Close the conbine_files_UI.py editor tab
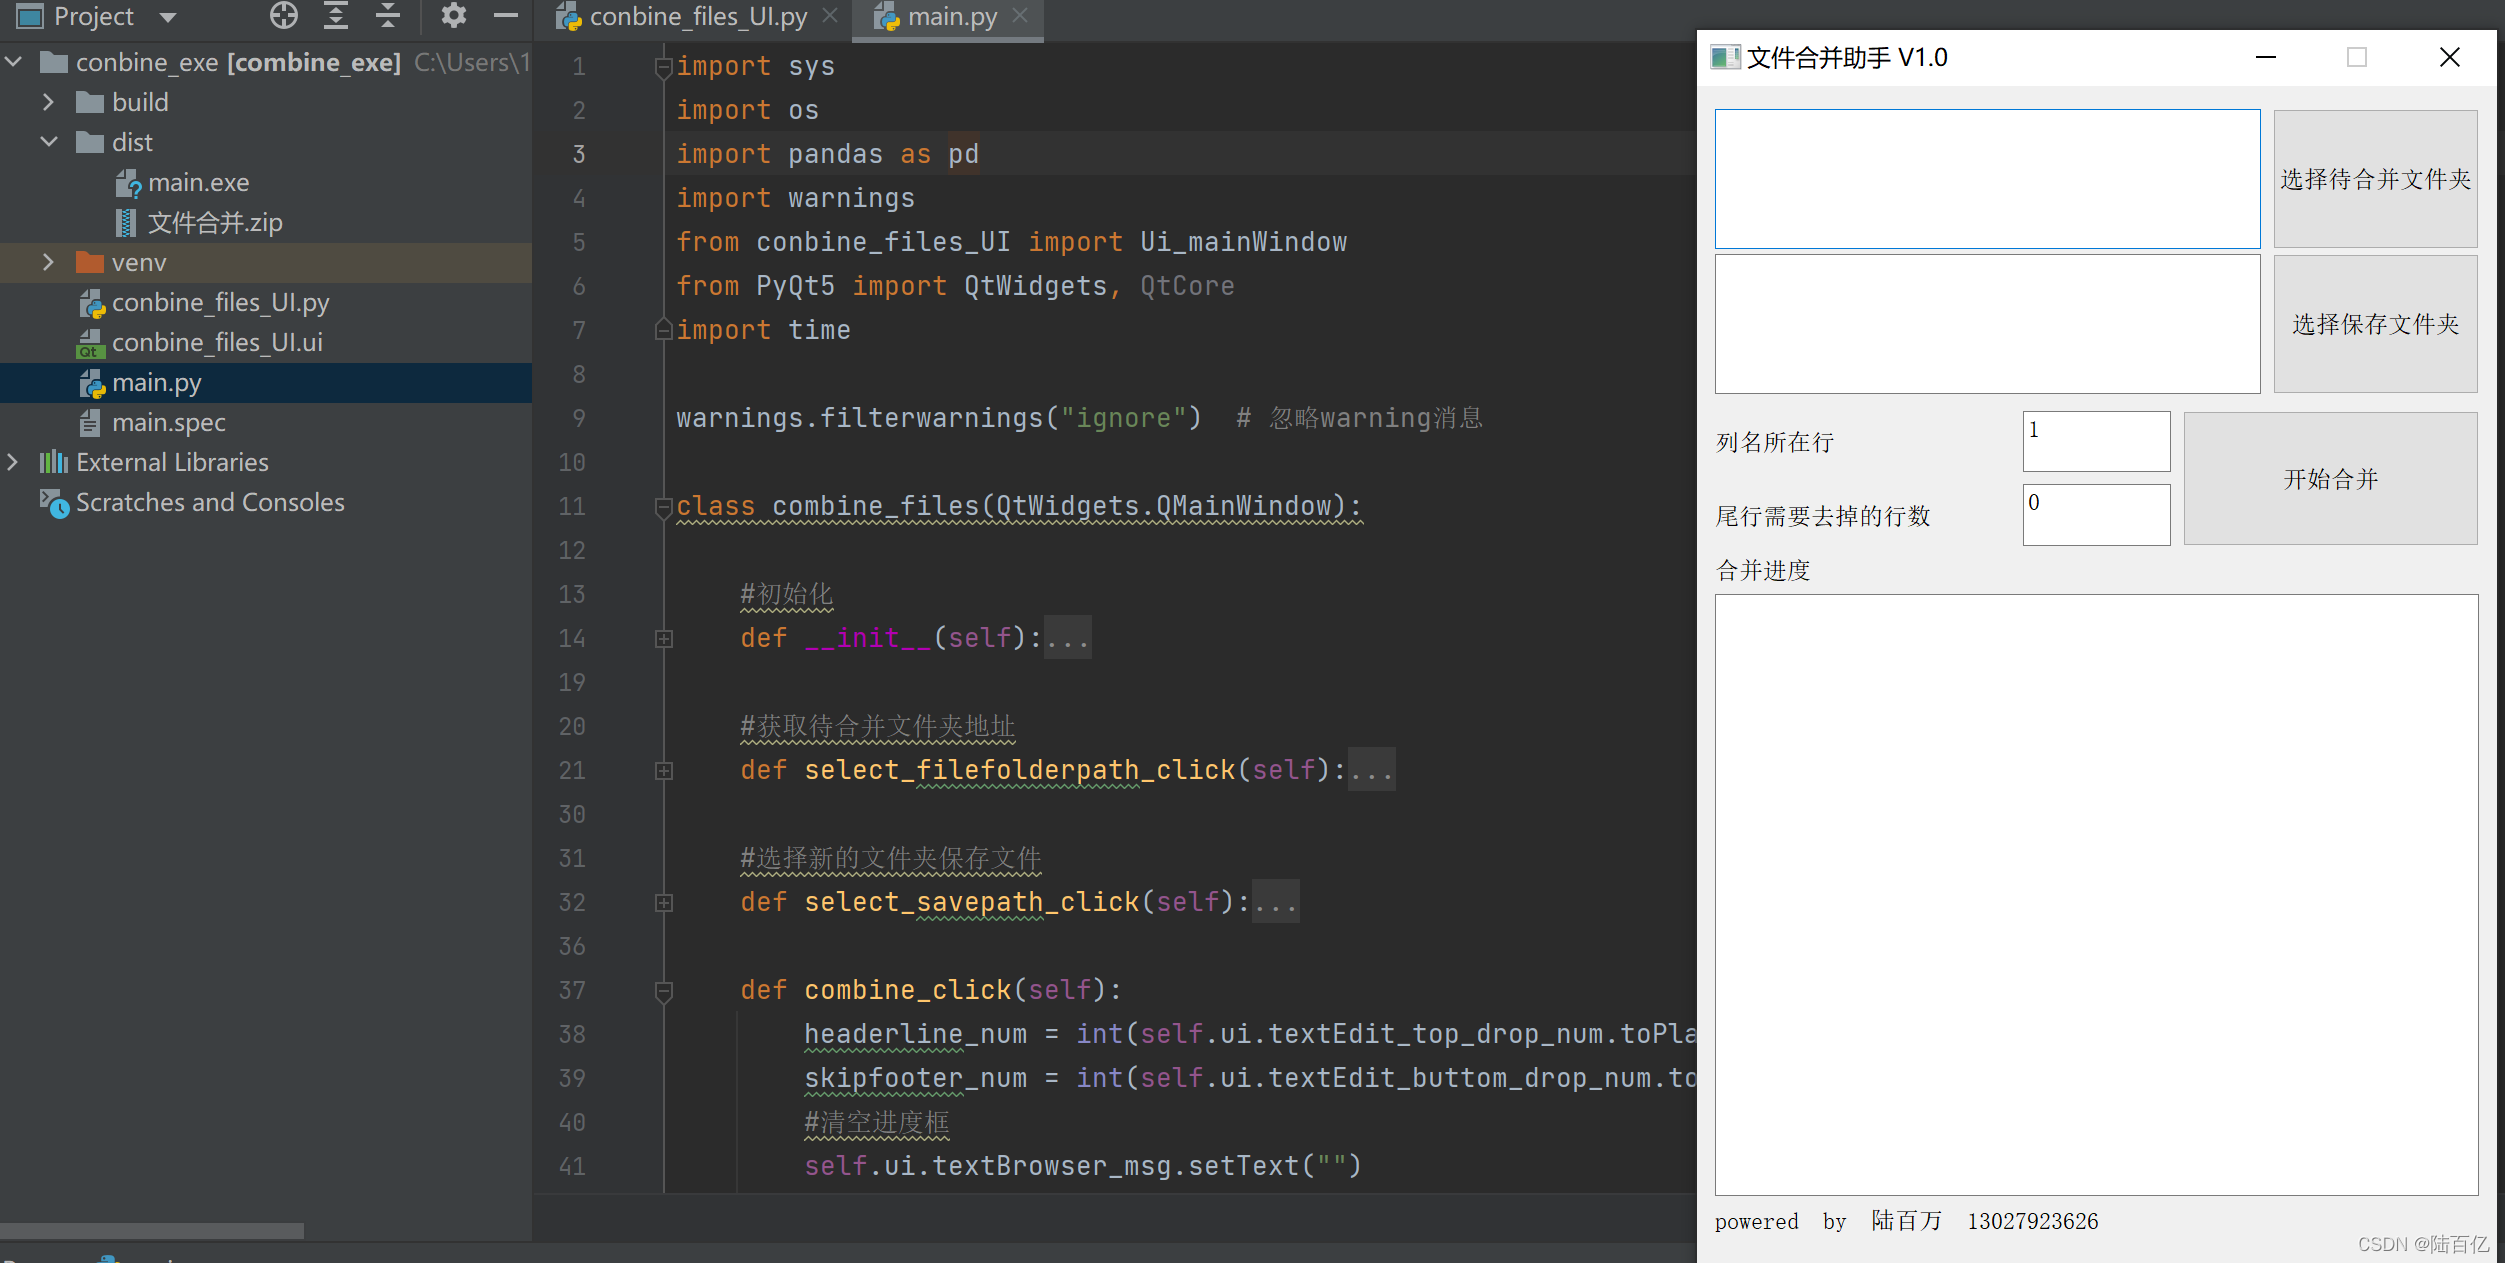The height and width of the screenshot is (1263, 2505). [x=830, y=16]
